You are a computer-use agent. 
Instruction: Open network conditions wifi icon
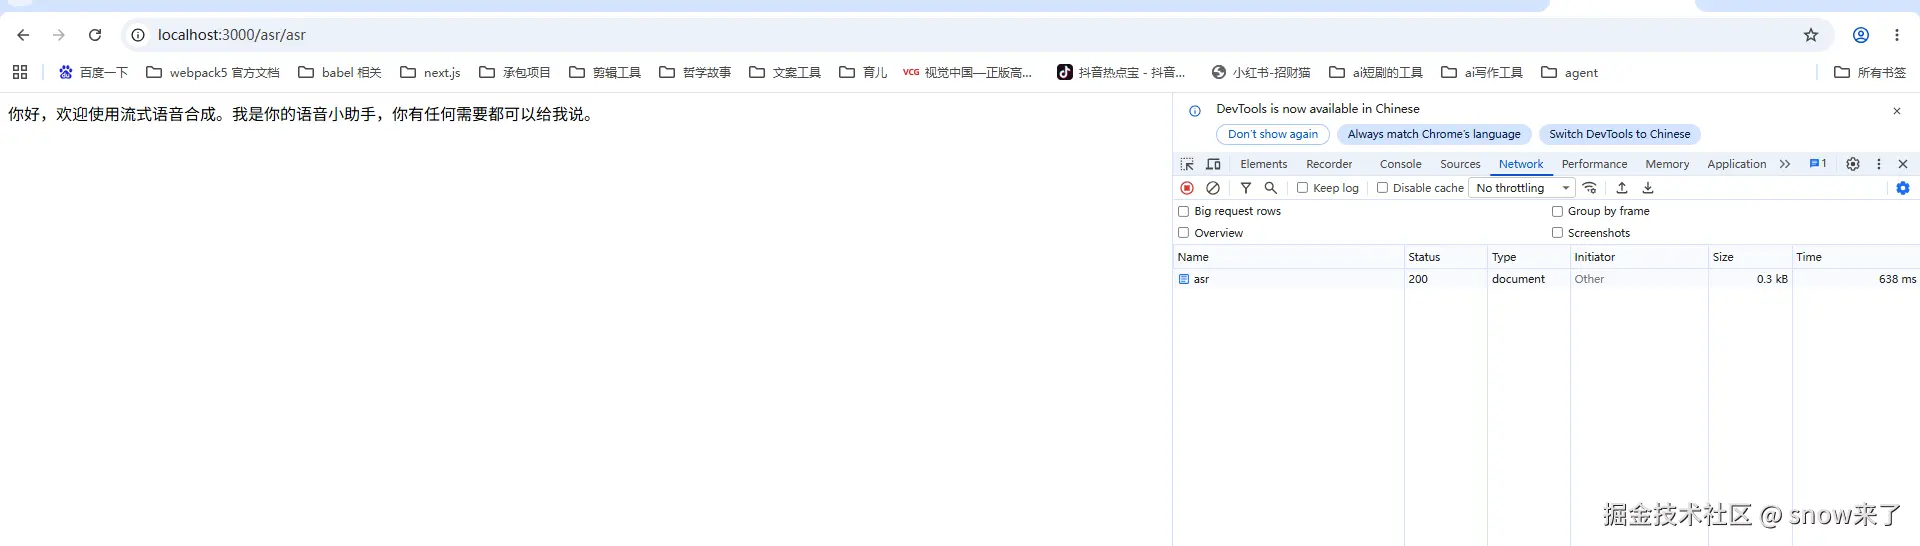[x=1590, y=188]
